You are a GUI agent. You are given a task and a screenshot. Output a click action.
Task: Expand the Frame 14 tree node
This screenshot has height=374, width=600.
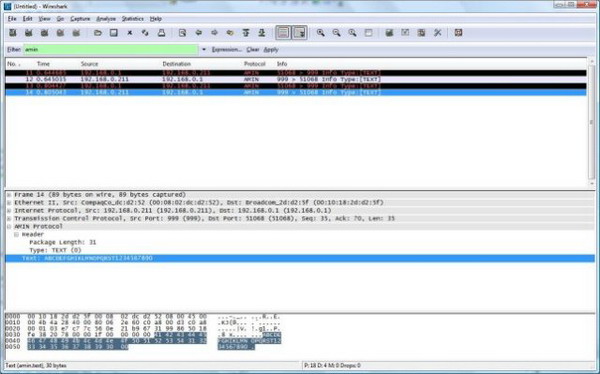[9, 195]
